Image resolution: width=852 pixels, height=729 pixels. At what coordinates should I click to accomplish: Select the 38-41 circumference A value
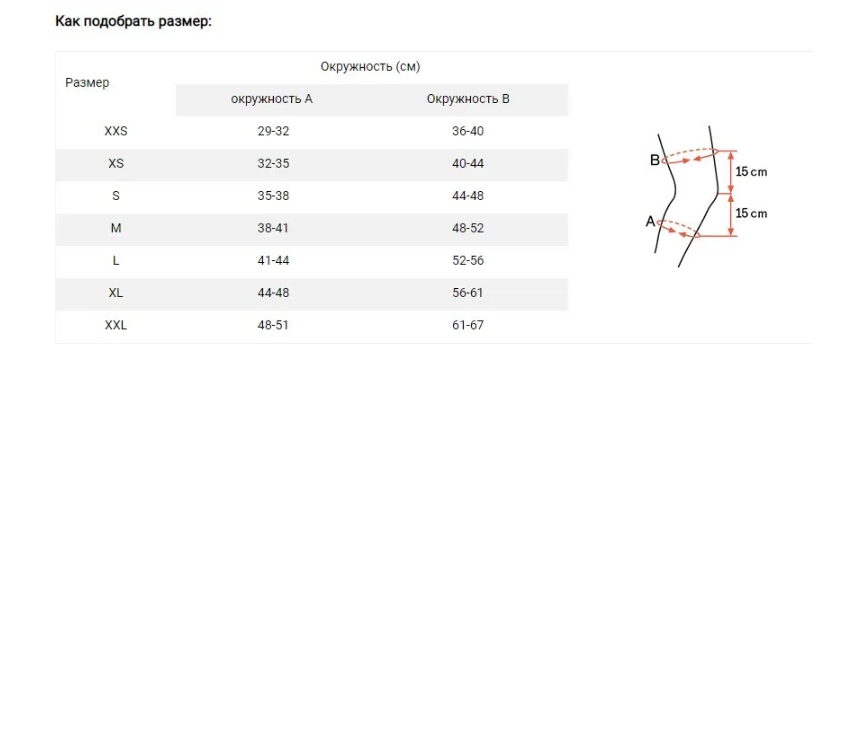coord(273,228)
